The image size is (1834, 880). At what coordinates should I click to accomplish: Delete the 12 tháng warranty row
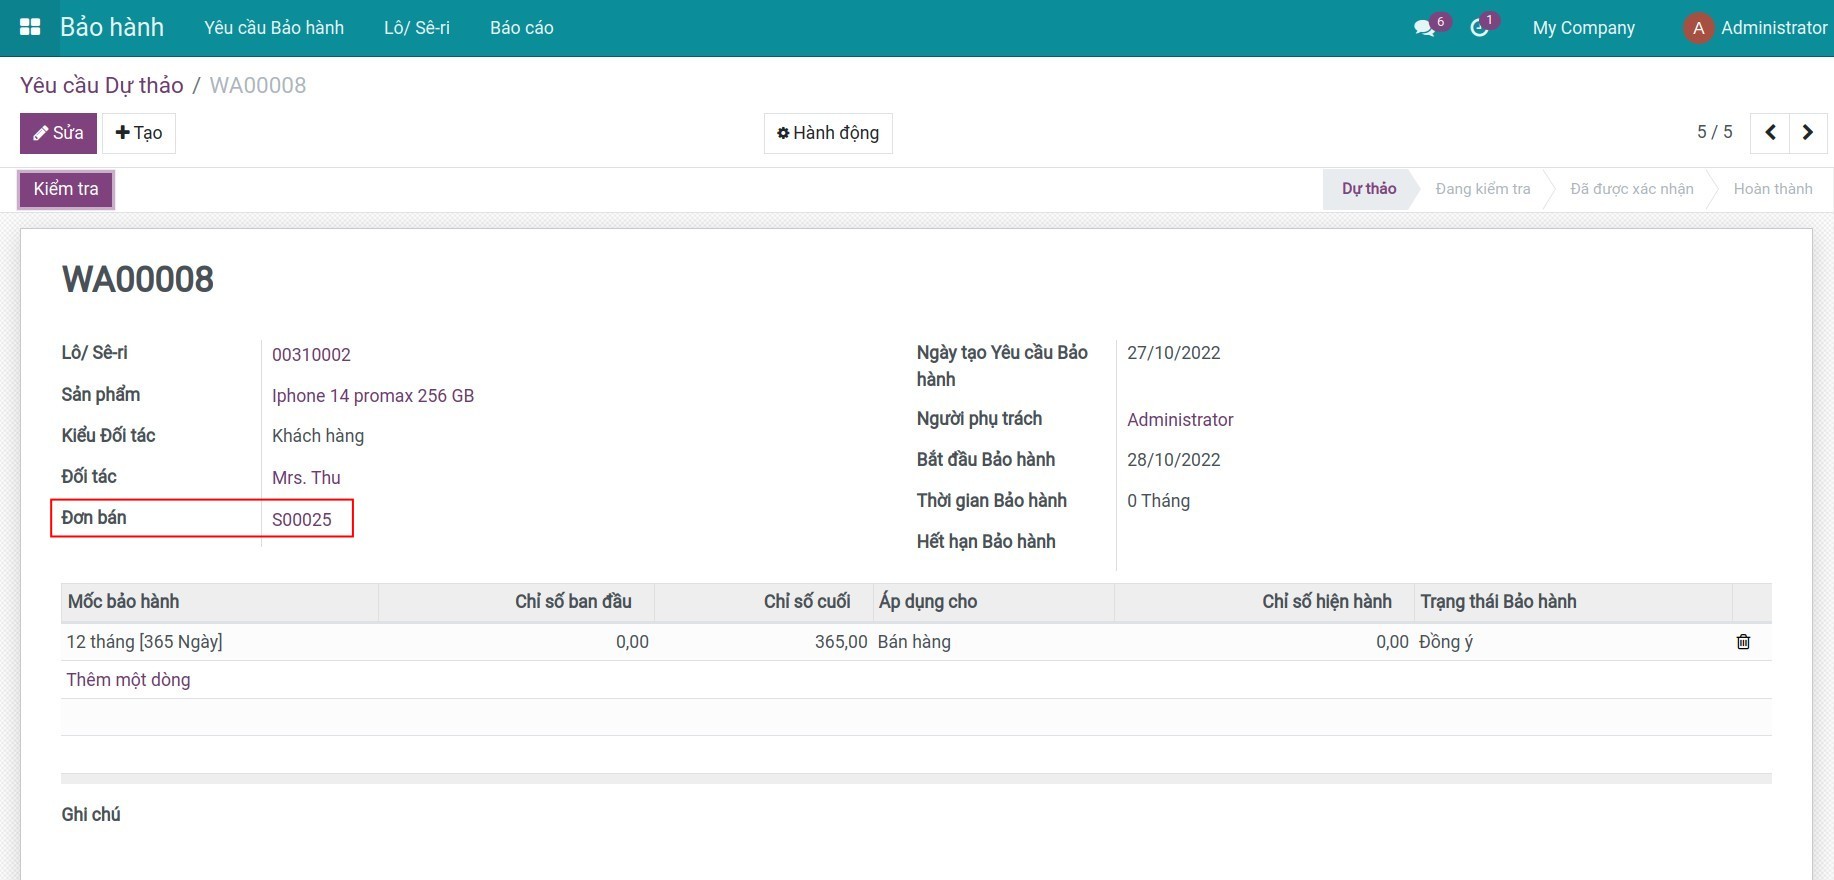click(1743, 642)
